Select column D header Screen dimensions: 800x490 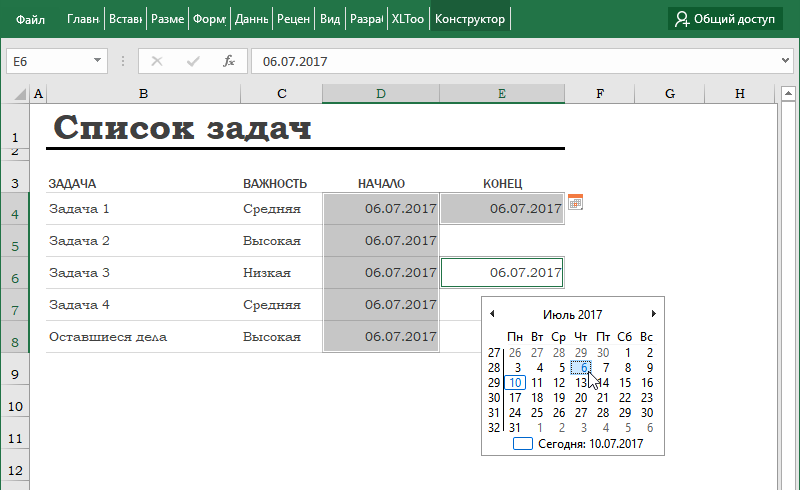pos(380,94)
